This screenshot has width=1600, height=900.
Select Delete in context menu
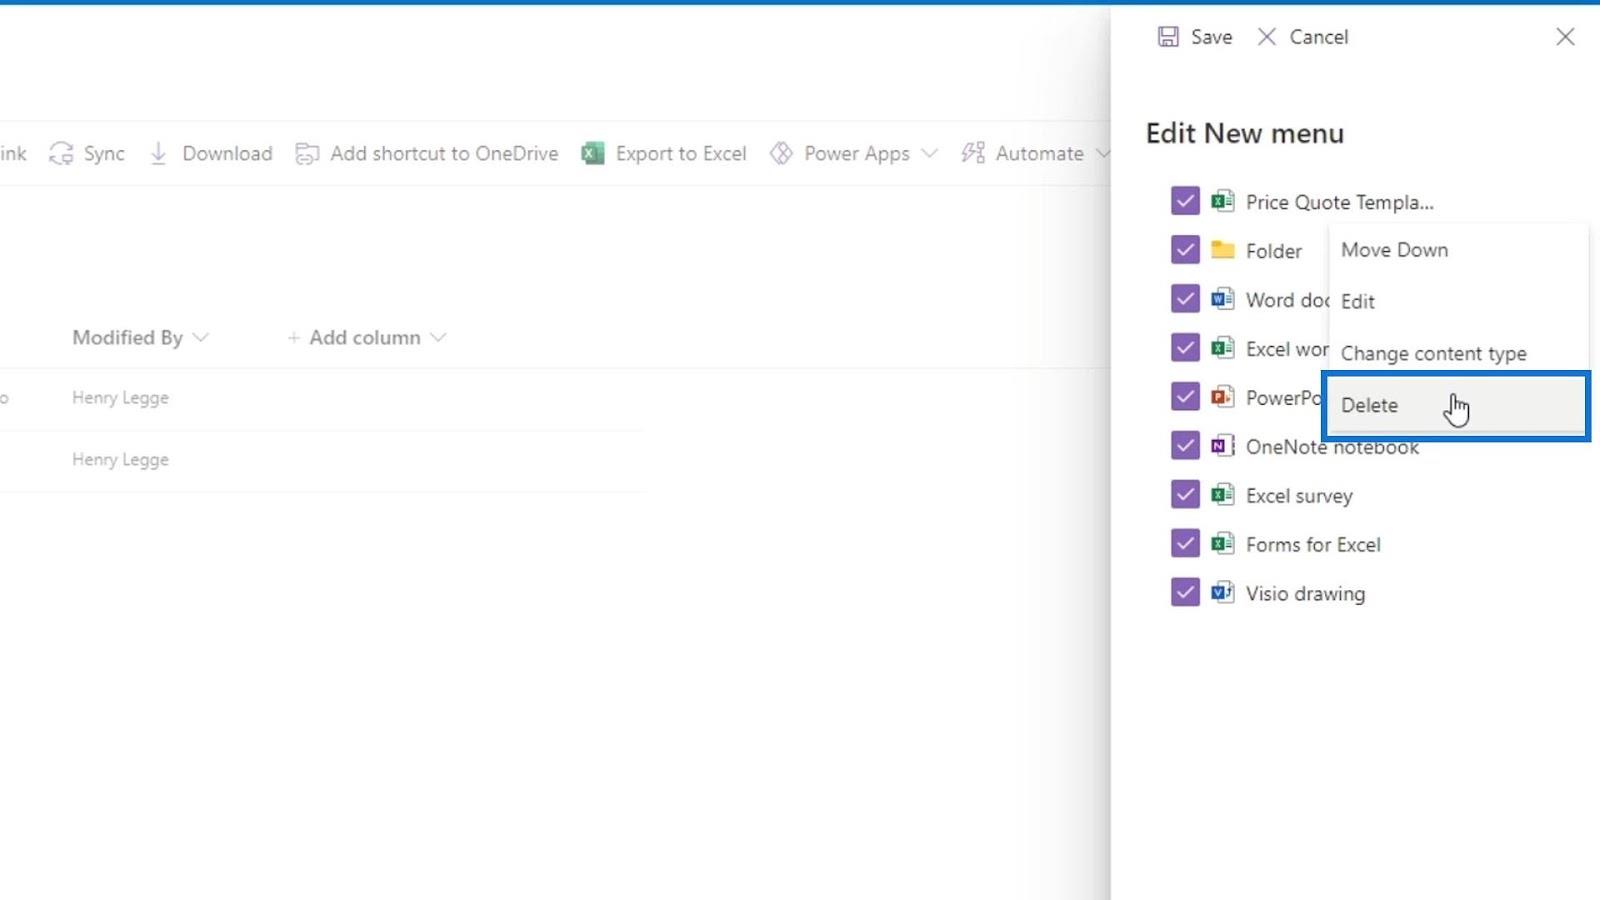tap(1458, 405)
